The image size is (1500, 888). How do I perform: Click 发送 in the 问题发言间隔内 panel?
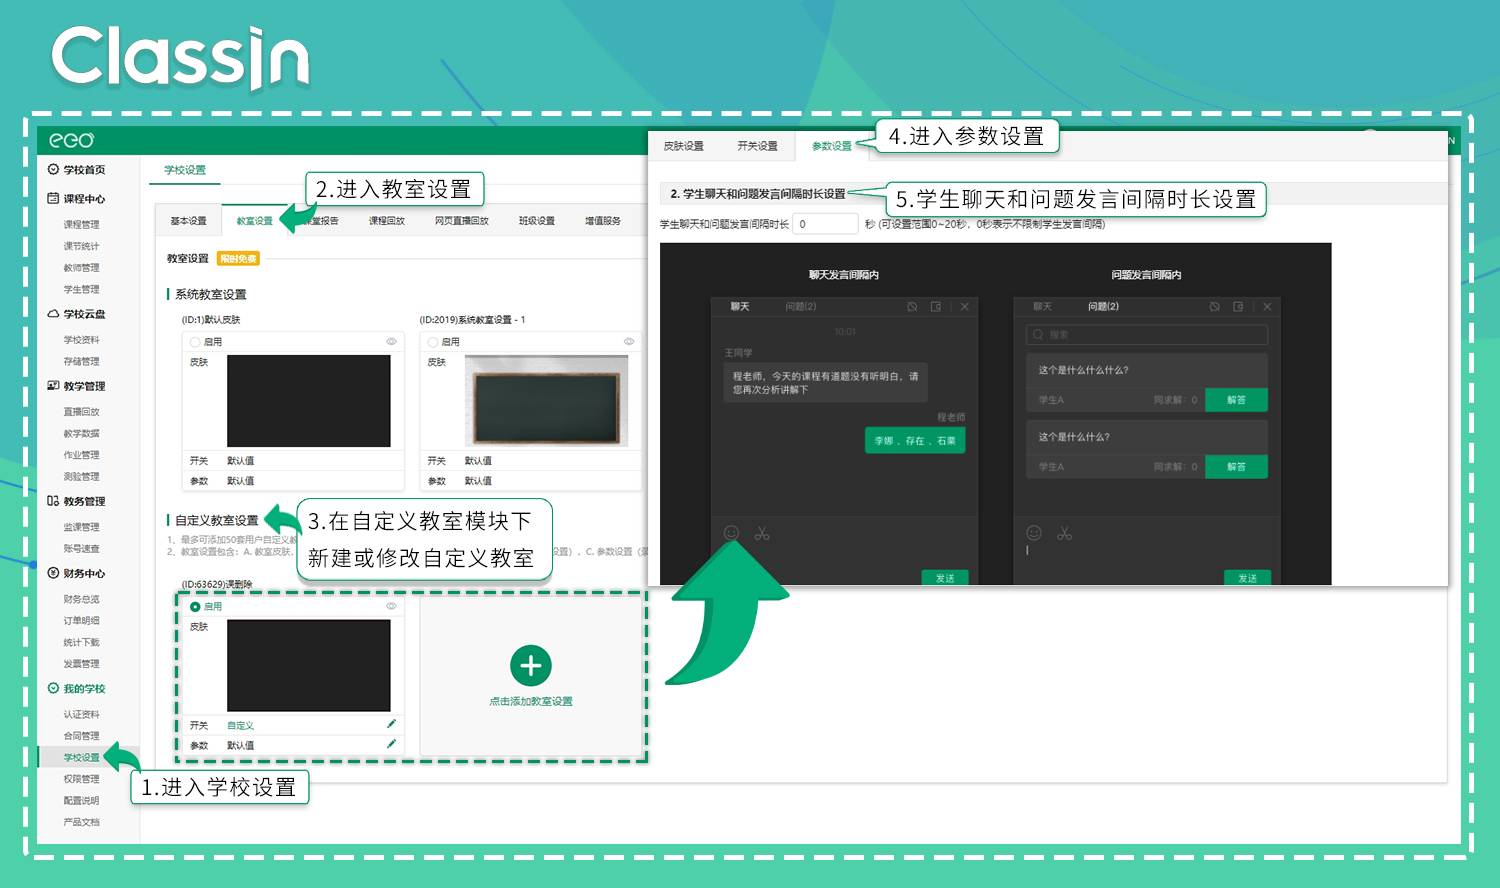pyautogui.click(x=1247, y=578)
